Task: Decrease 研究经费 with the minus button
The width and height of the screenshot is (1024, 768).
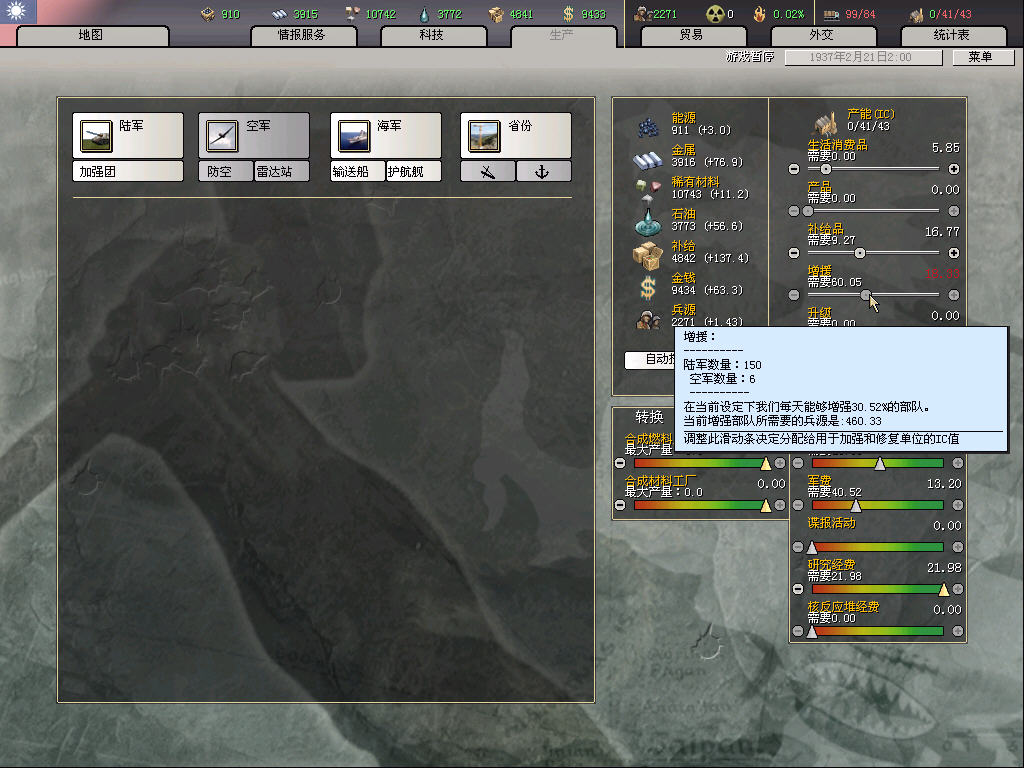Action: [797, 590]
